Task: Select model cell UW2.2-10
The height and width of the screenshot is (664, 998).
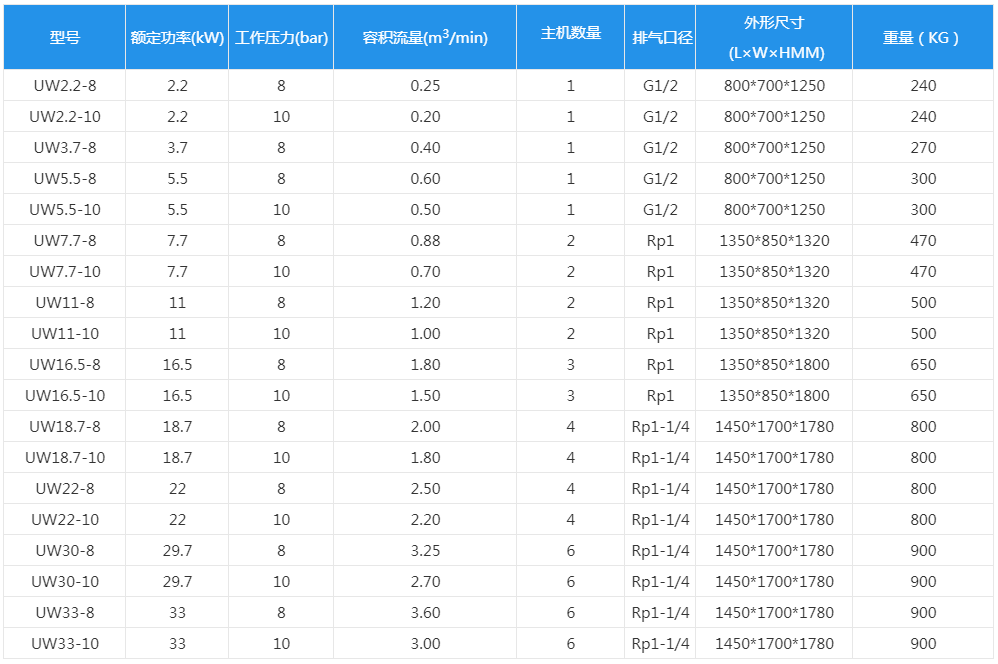Action: (x=65, y=117)
